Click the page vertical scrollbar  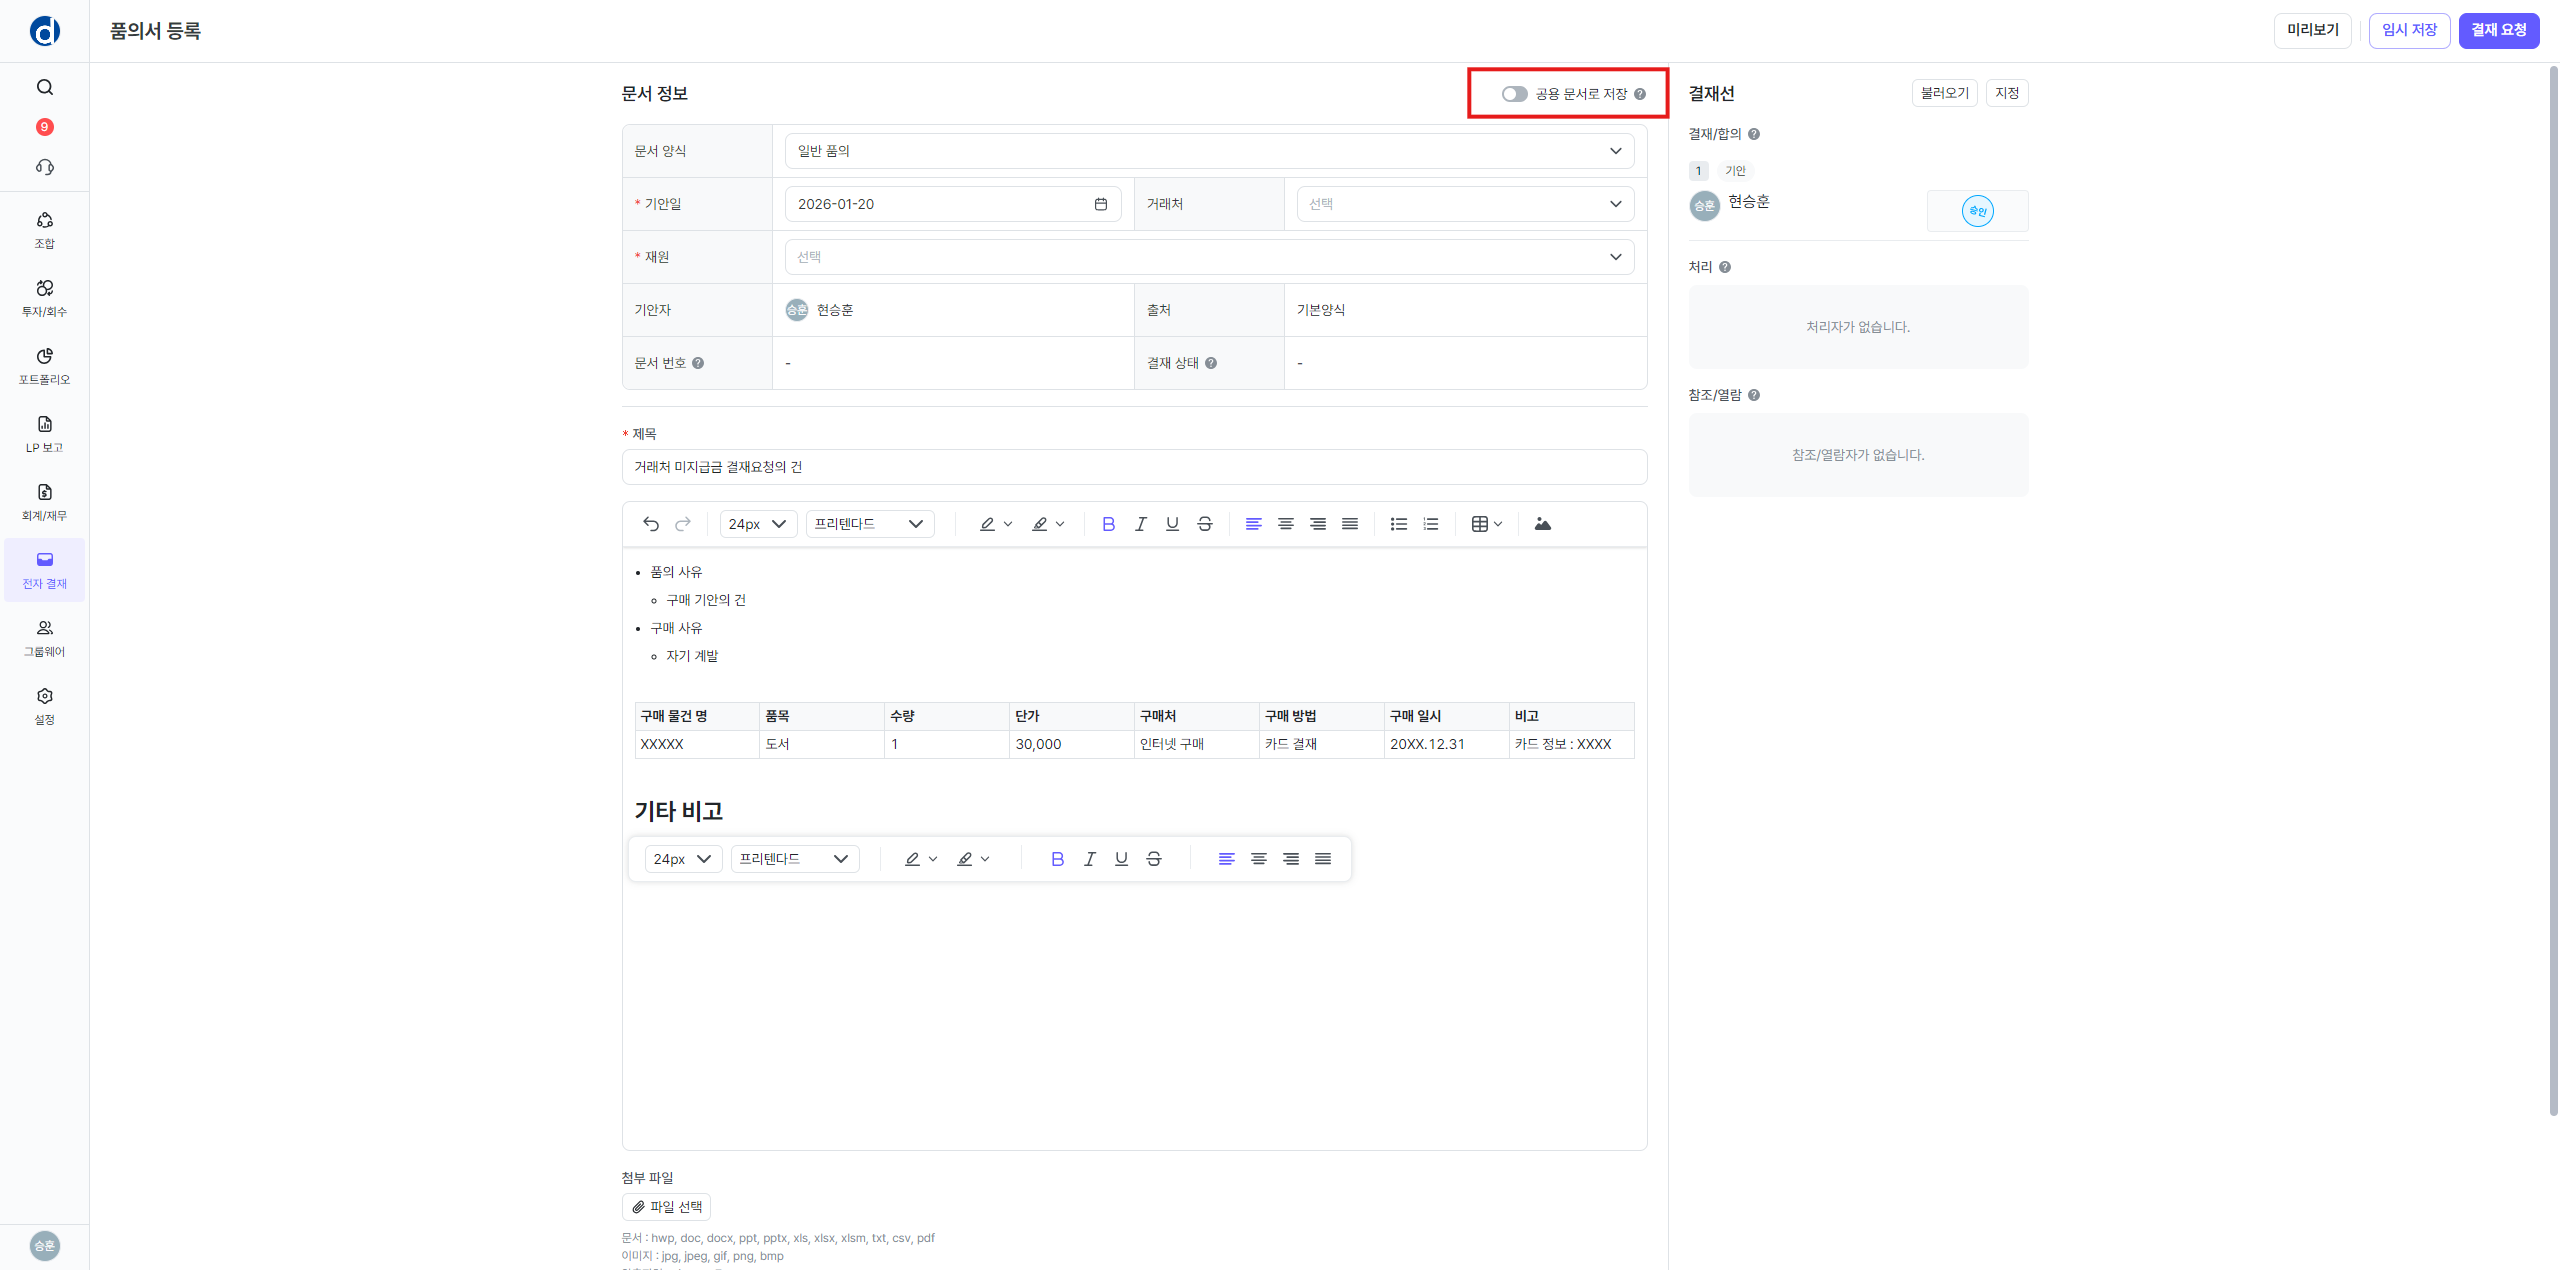click(x=2553, y=590)
